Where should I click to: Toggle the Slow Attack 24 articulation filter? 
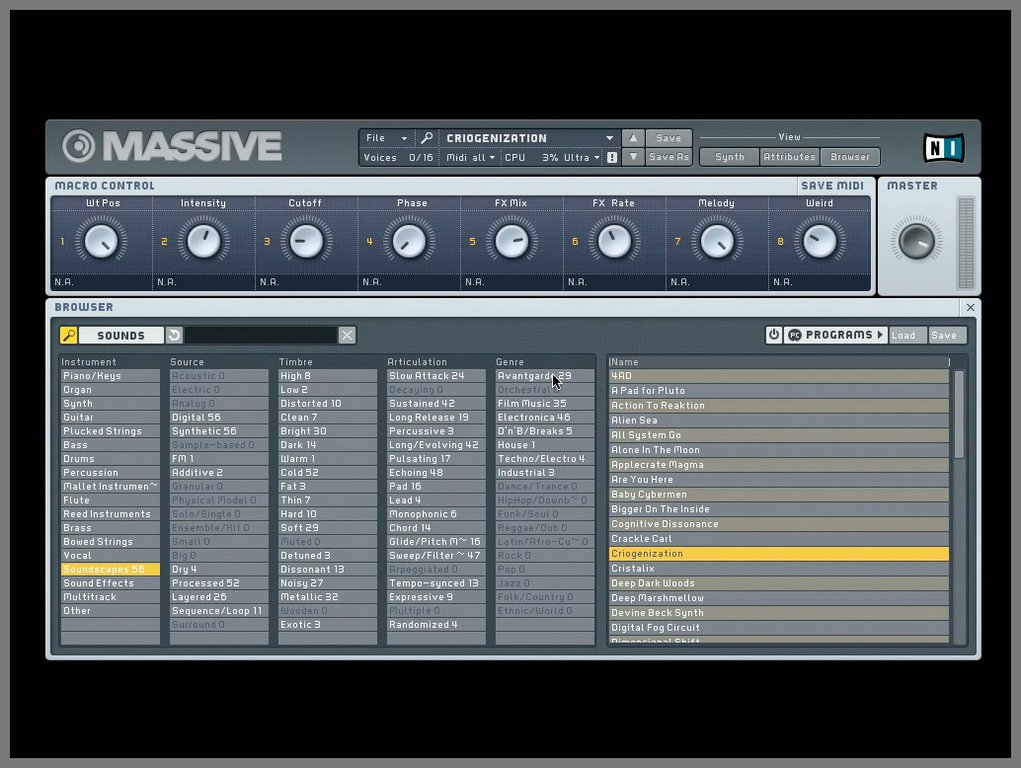pyautogui.click(x=436, y=376)
